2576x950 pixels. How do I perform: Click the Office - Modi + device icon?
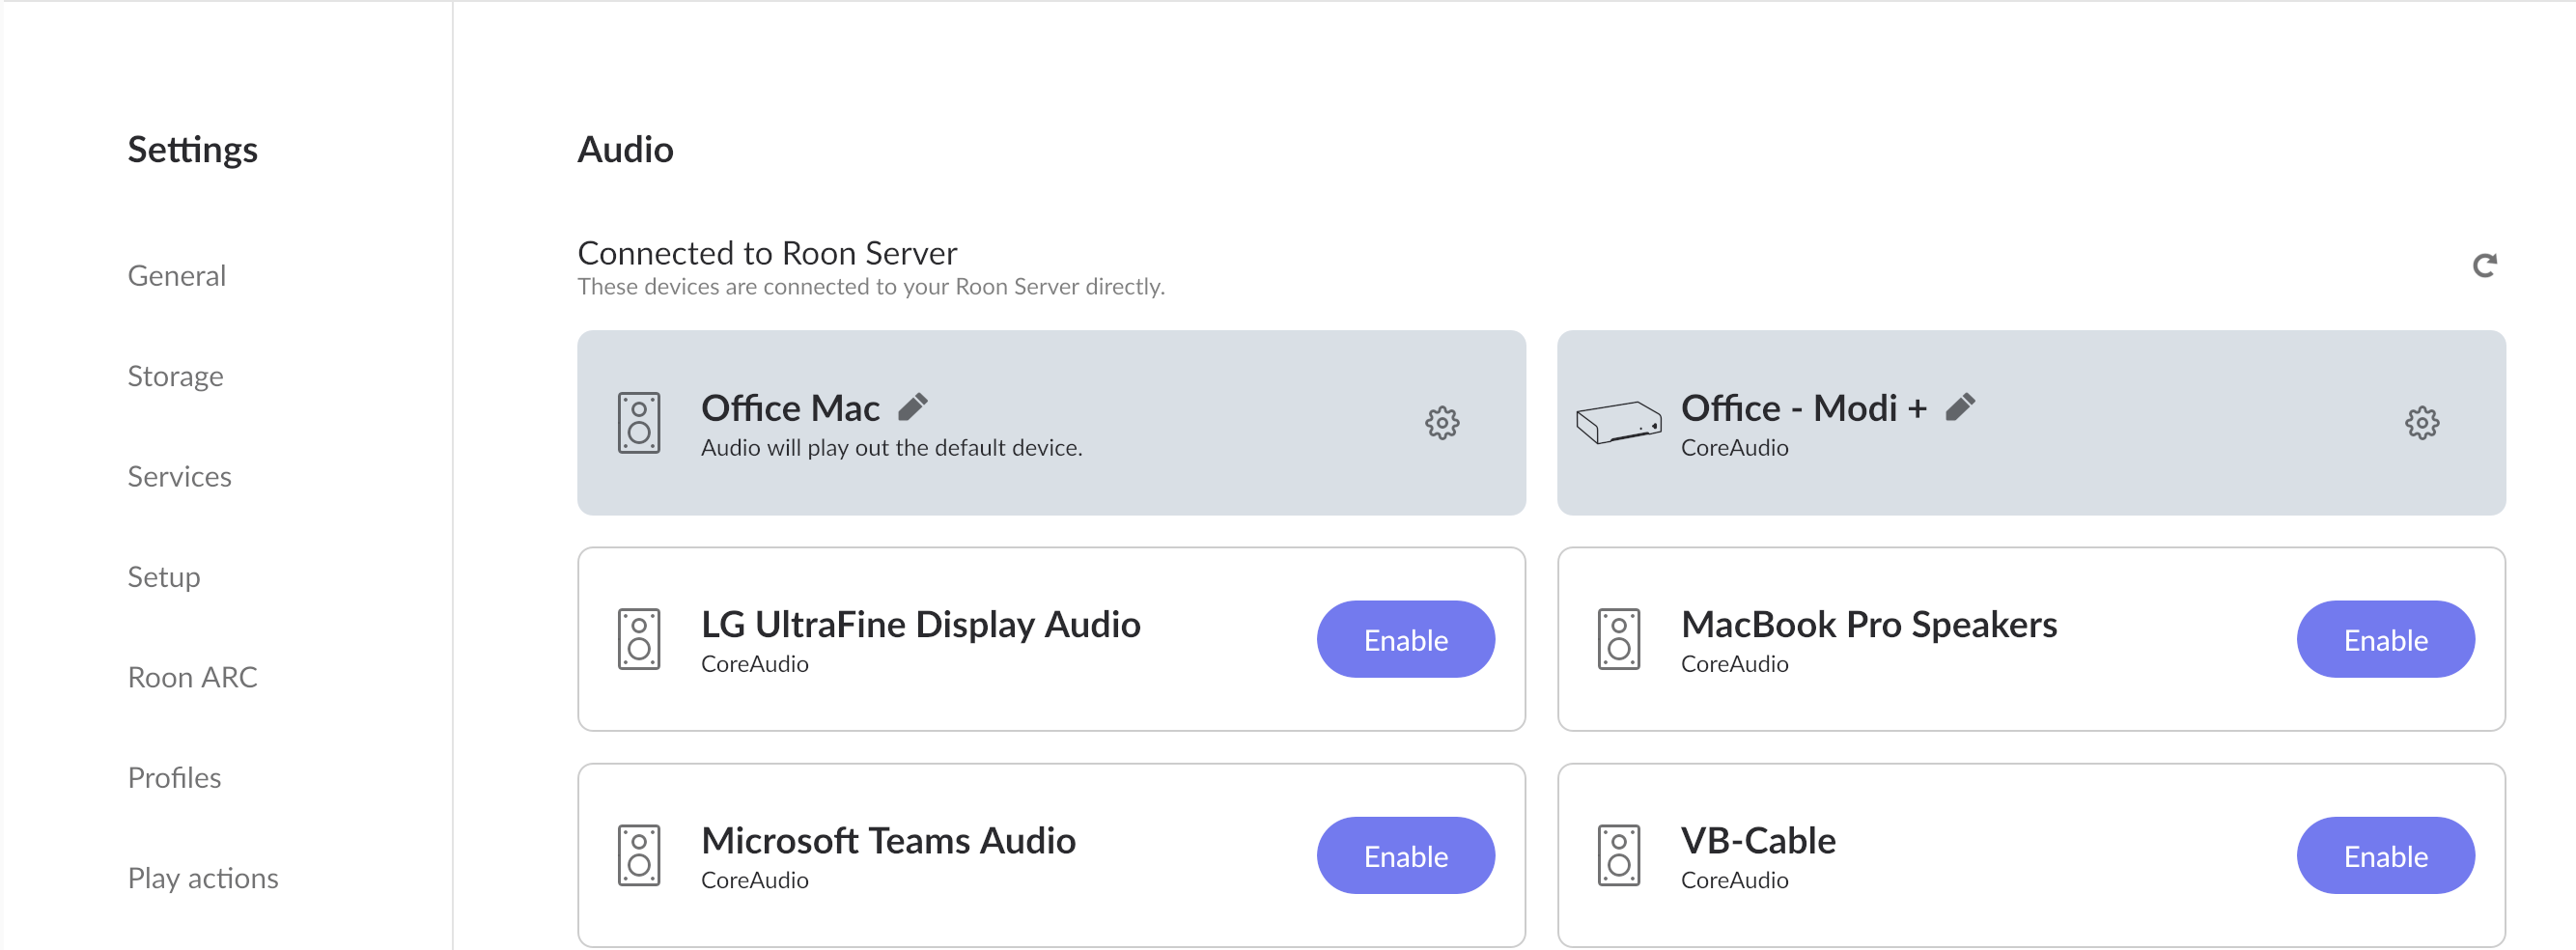click(x=1618, y=423)
